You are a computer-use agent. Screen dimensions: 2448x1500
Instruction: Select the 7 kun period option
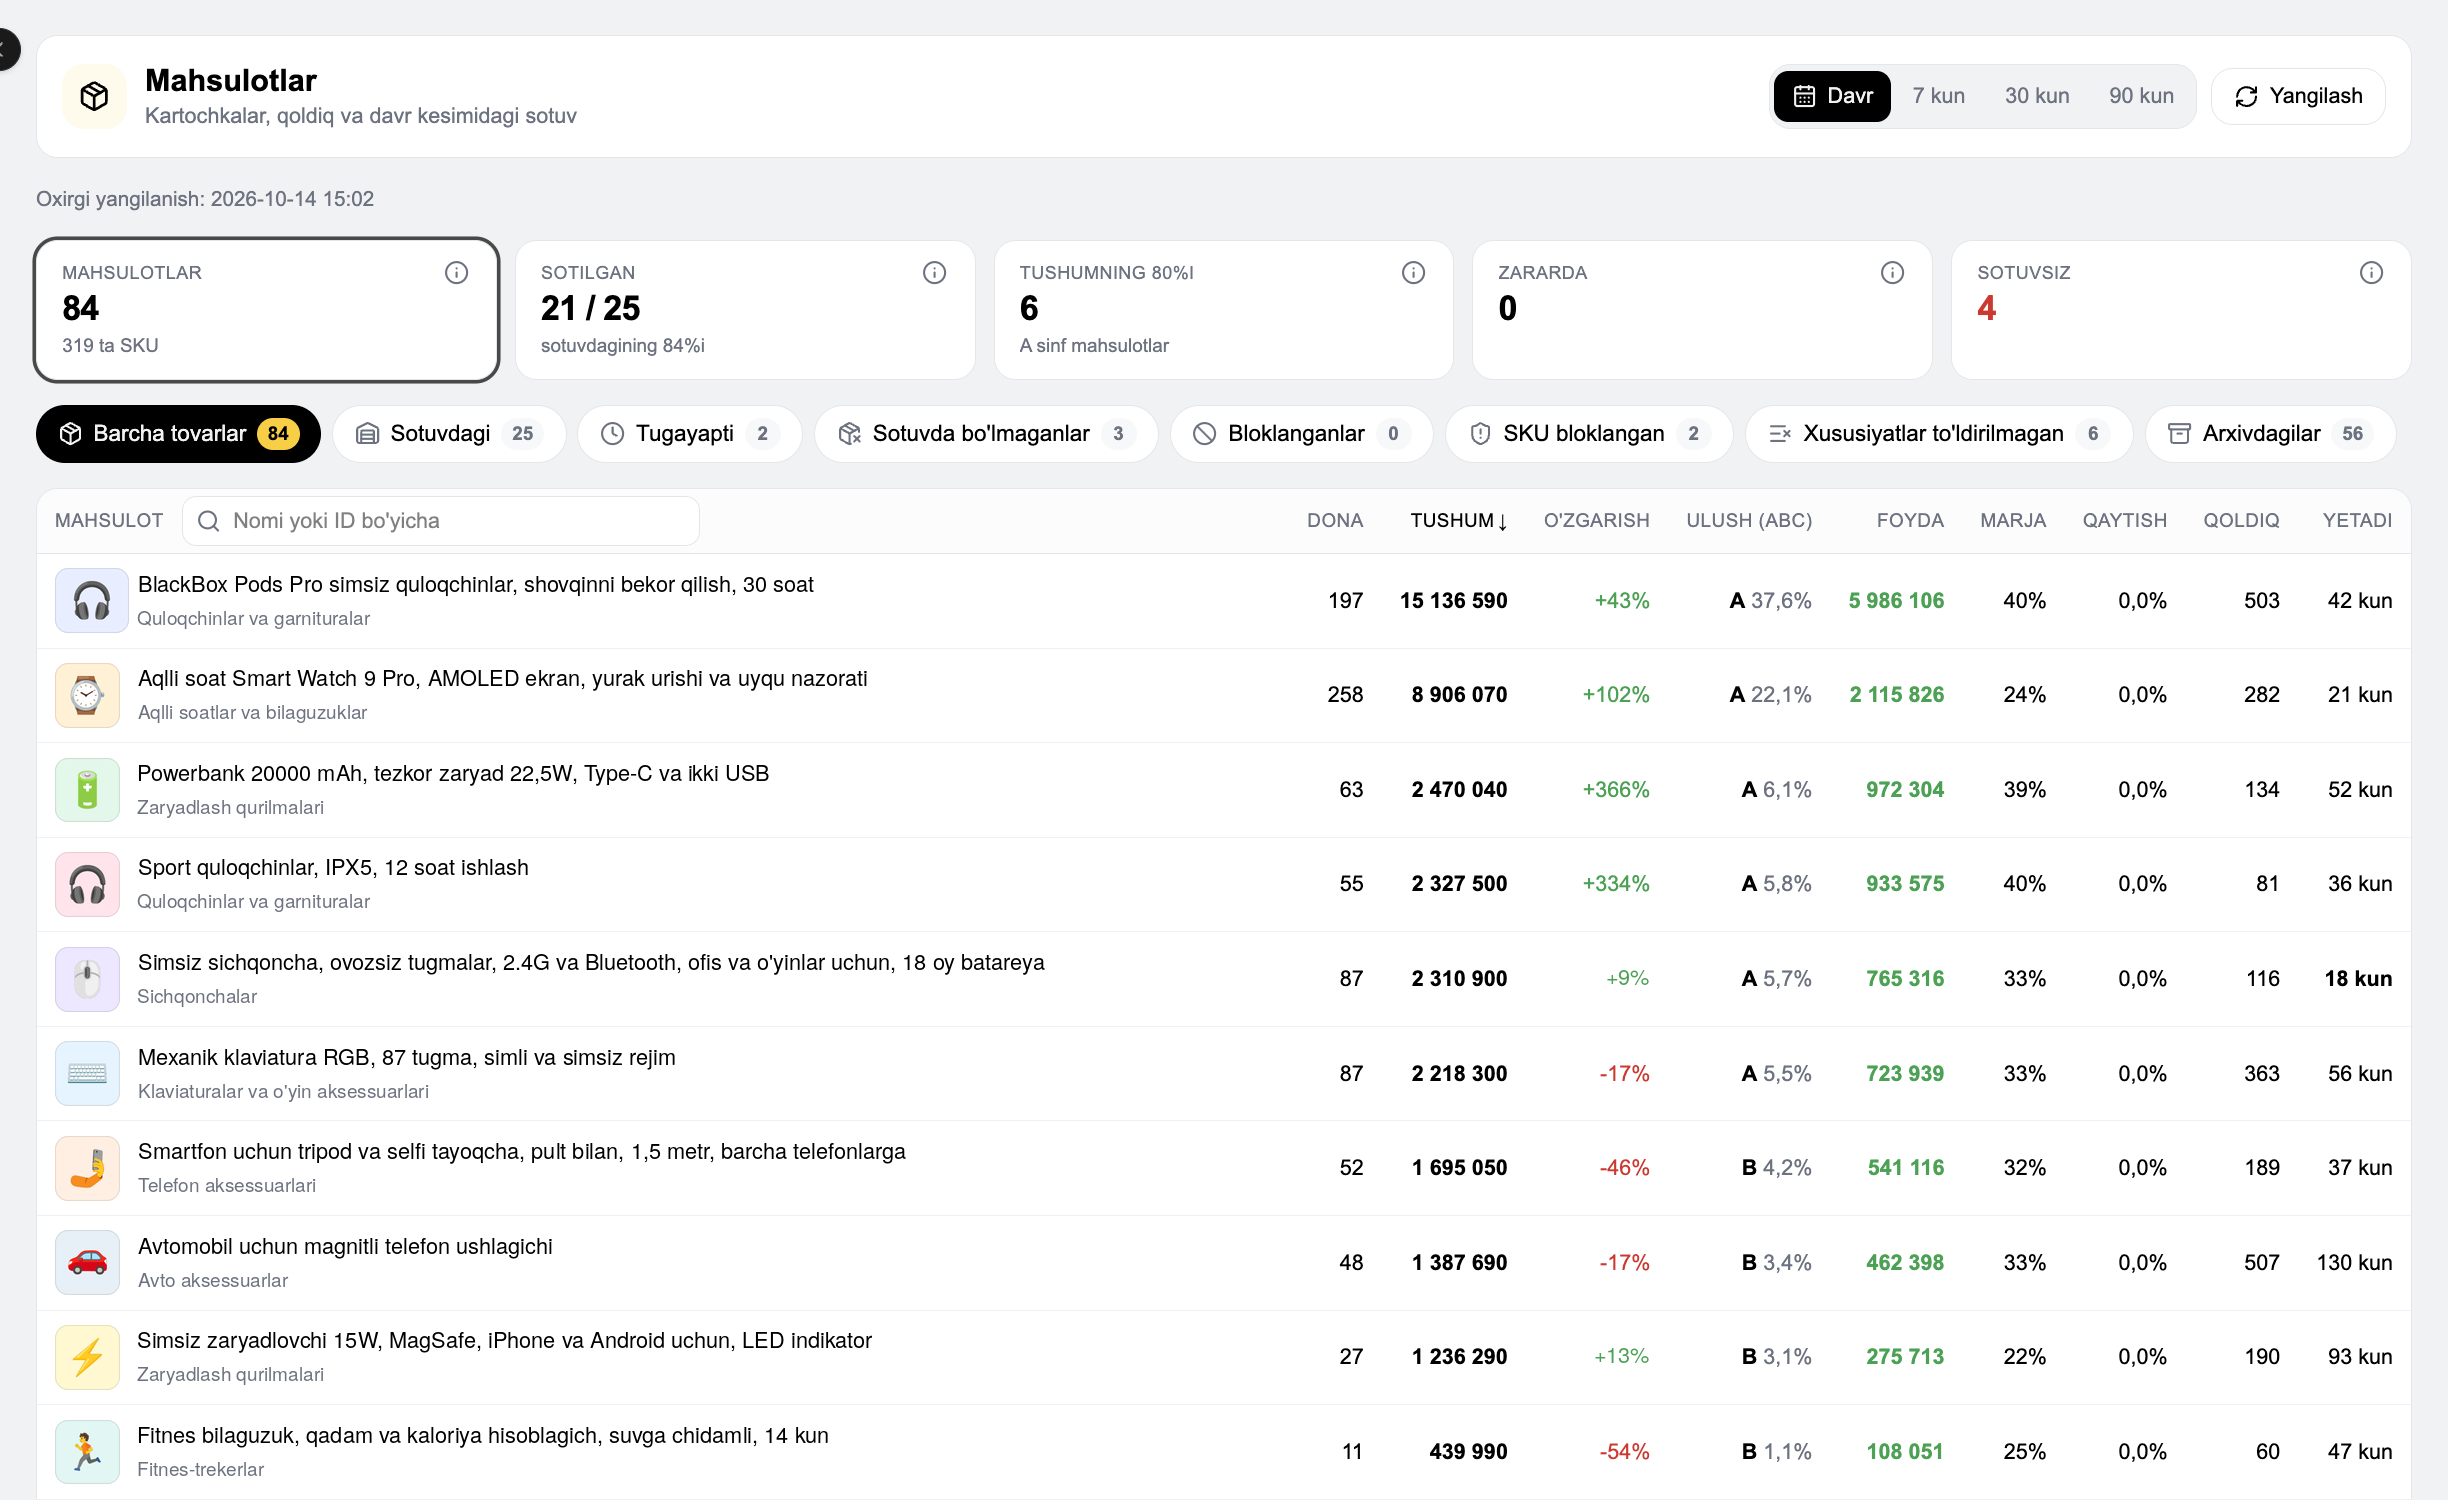[1938, 96]
